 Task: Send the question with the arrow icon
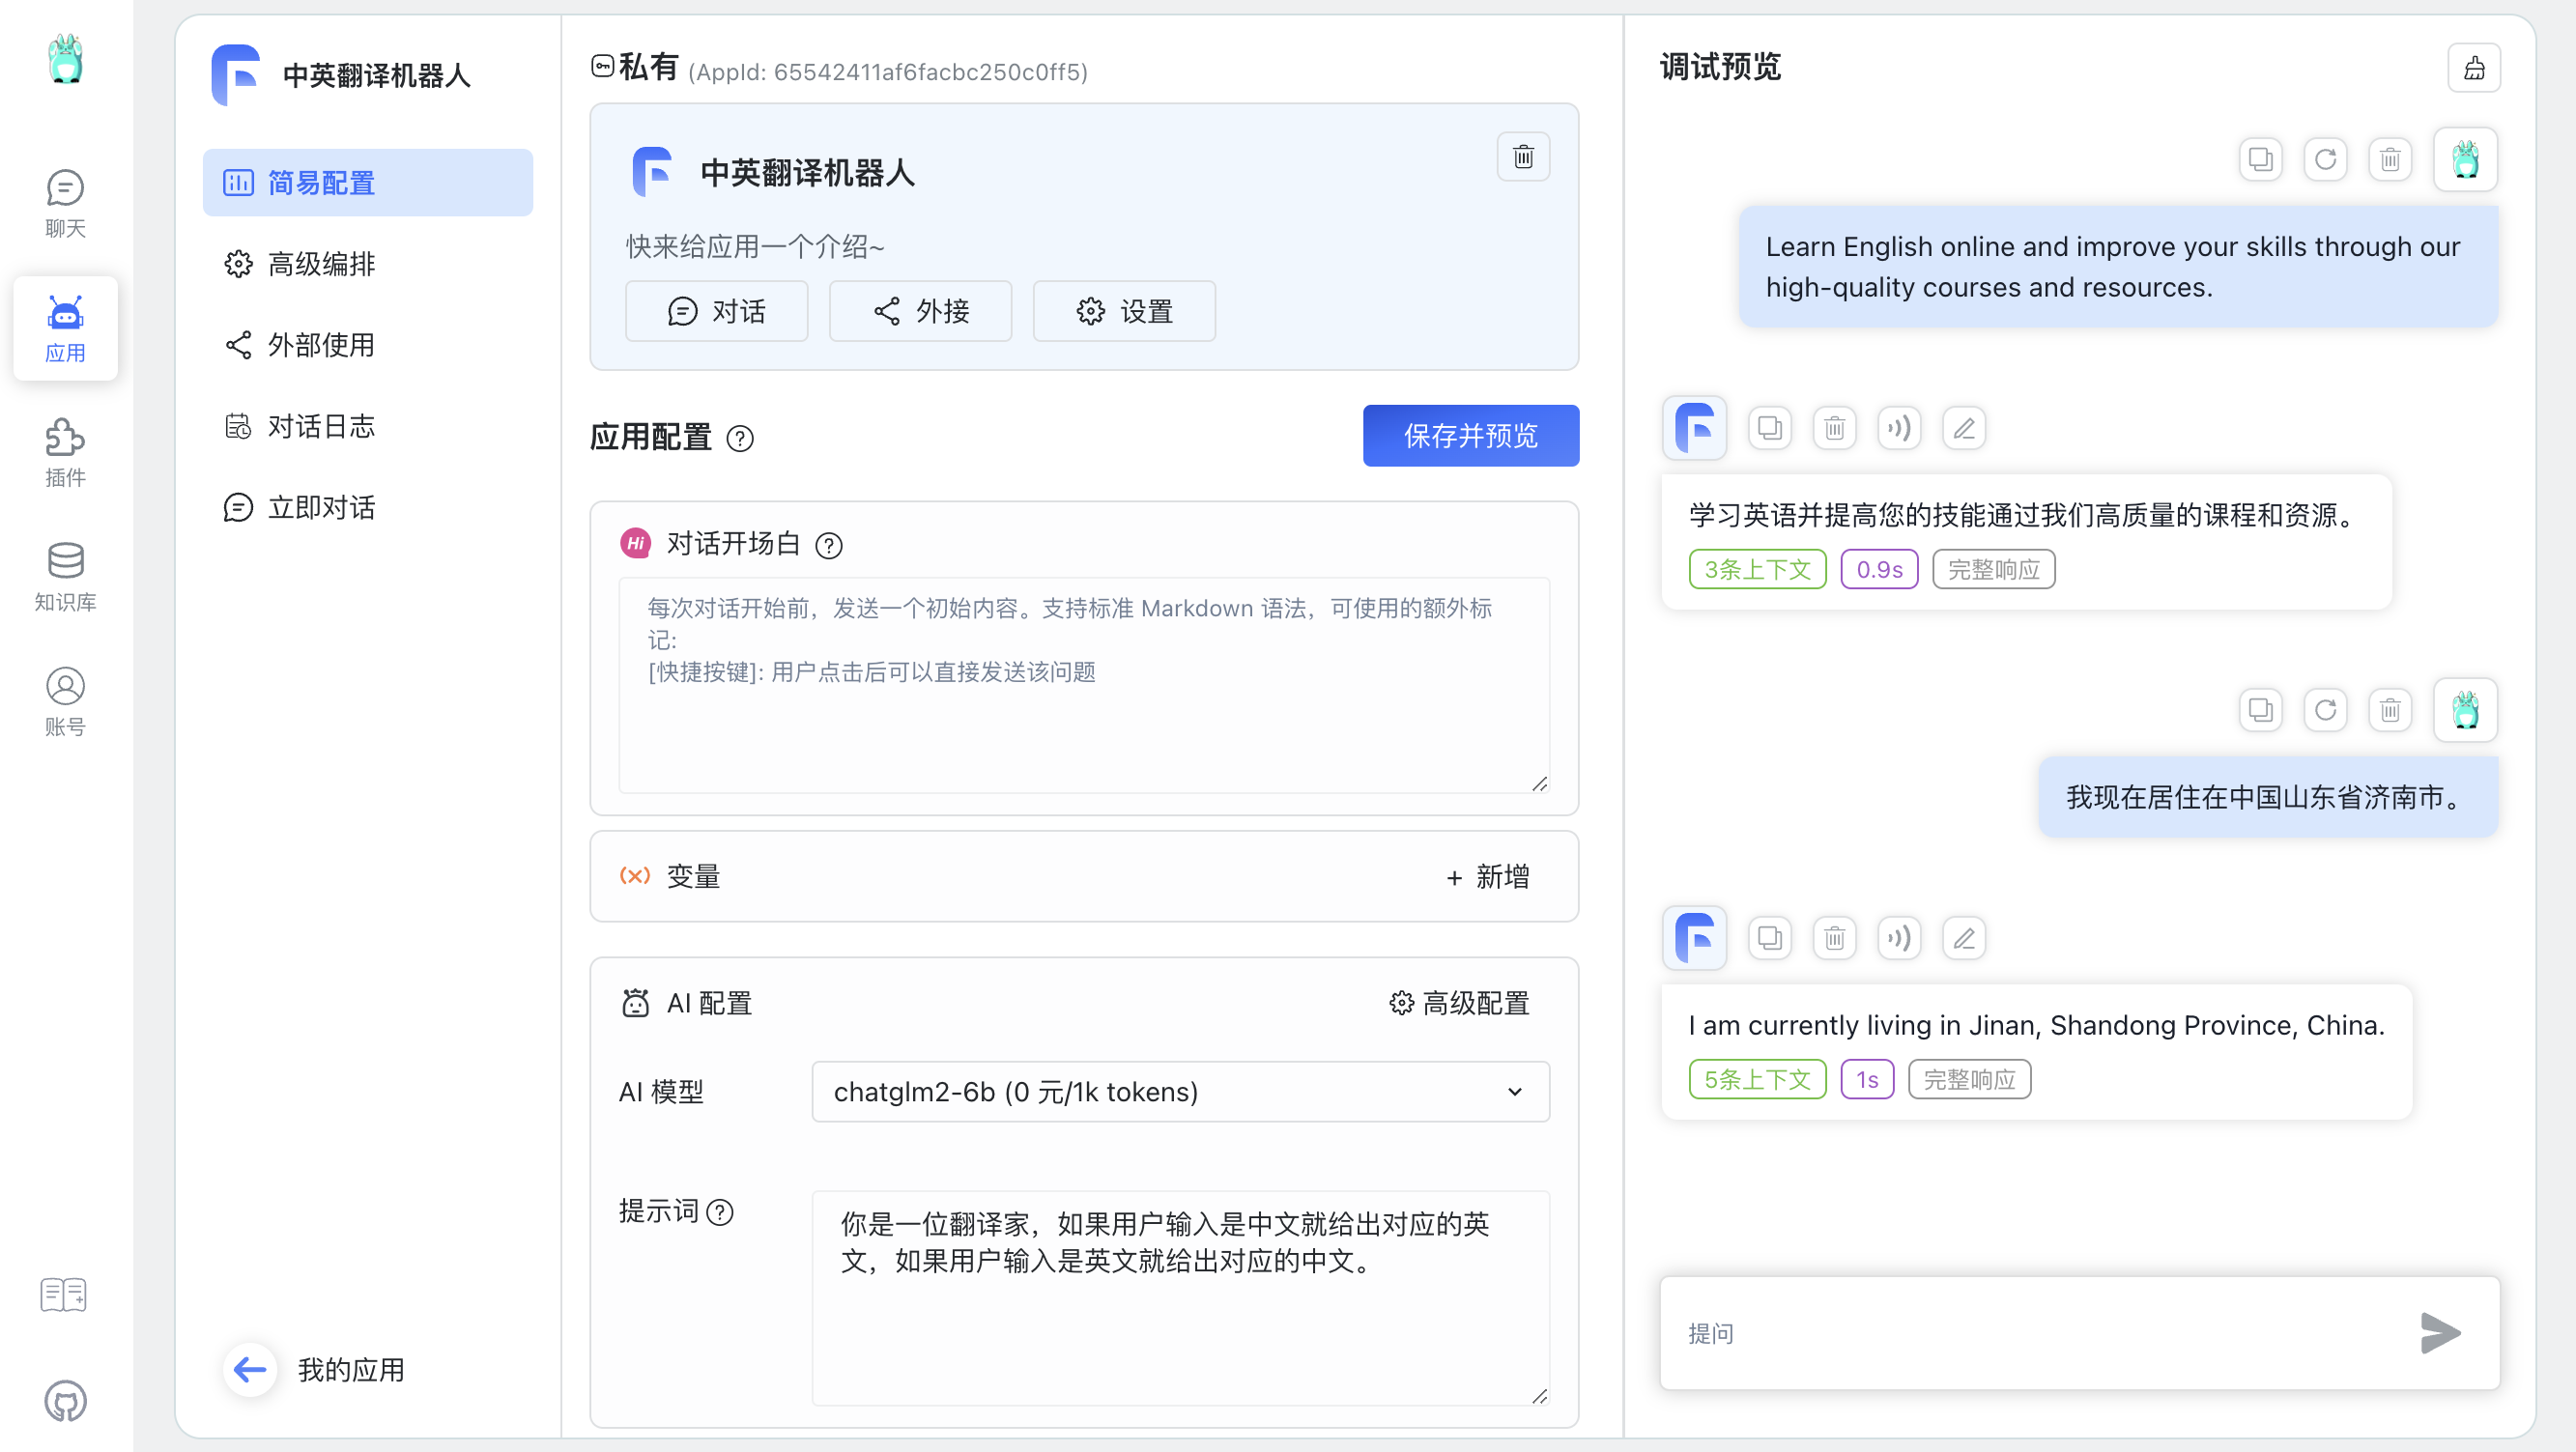tap(2439, 1332)
